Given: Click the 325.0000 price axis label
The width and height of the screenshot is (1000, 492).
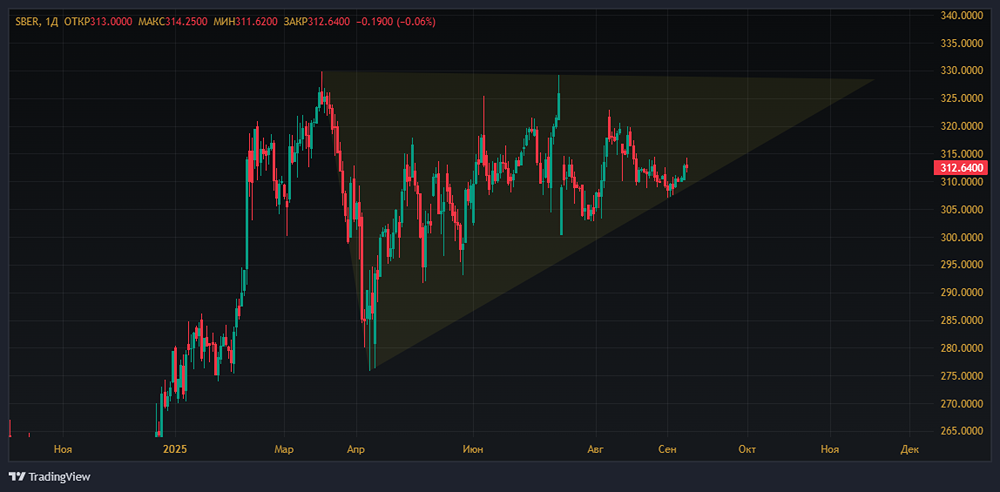Looking at the screenshot, I should click(963, 98).
